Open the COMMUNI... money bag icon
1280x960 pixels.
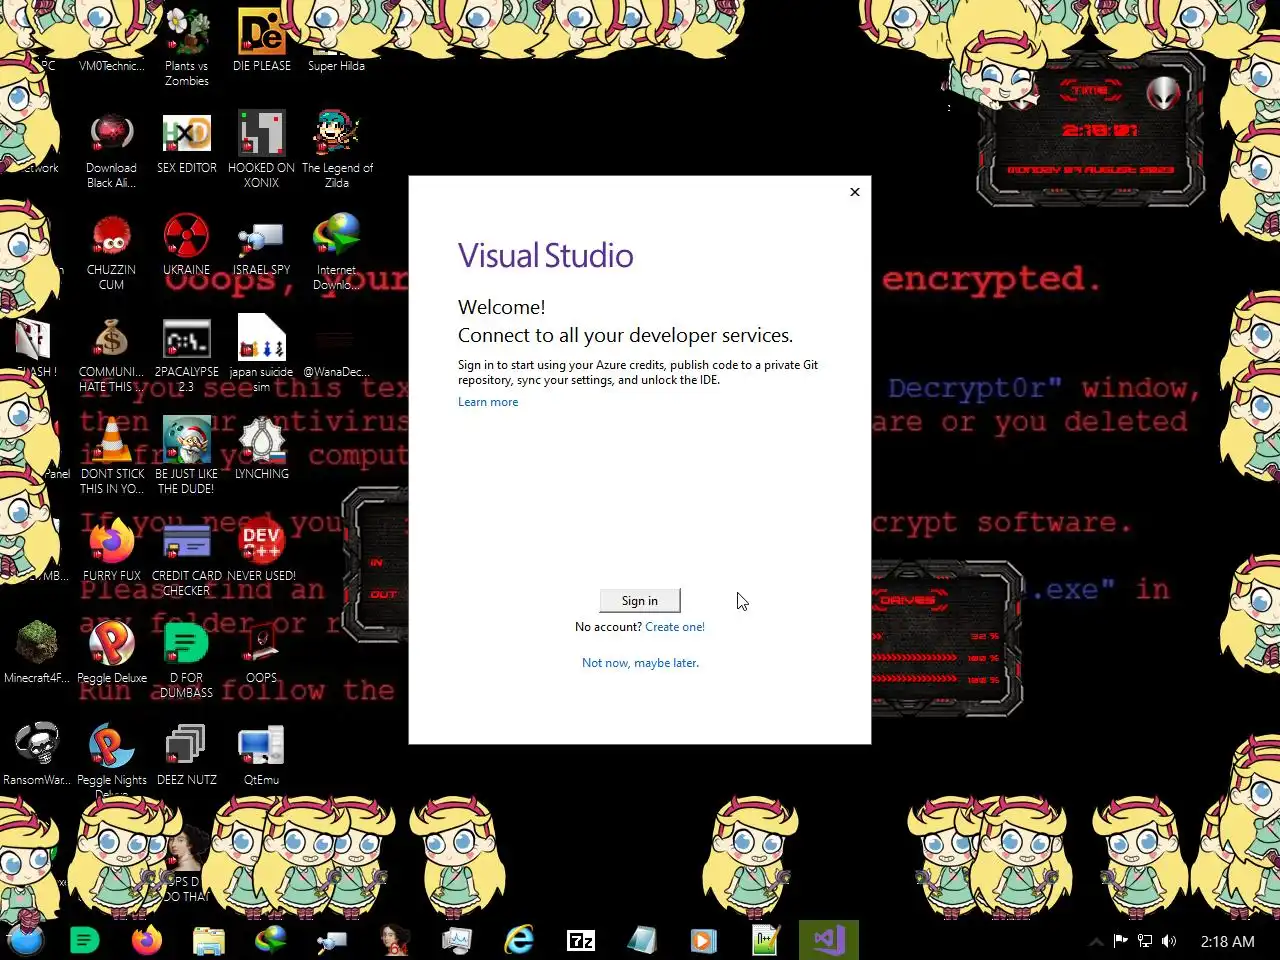112,355
